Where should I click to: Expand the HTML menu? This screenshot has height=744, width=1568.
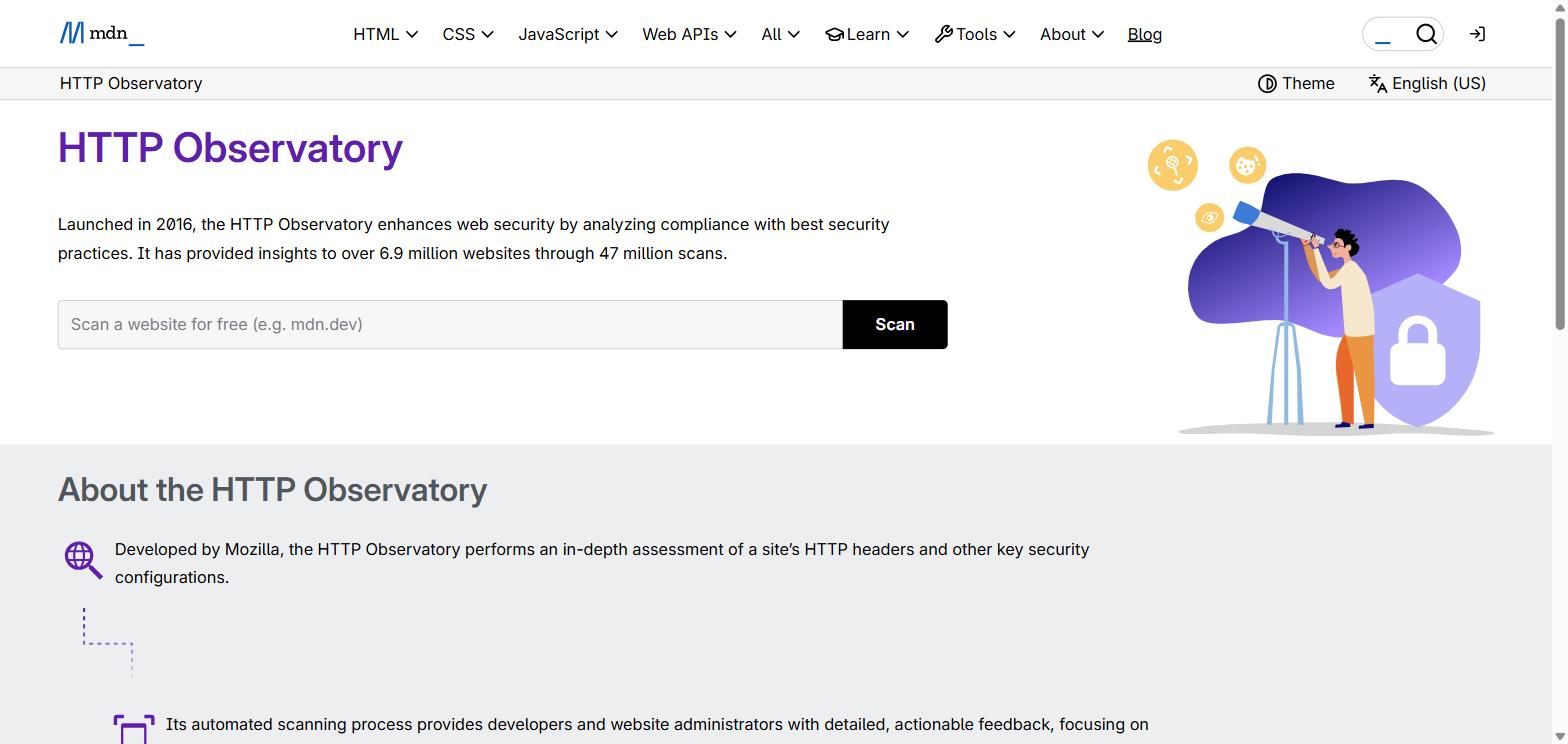click(385, 34)
